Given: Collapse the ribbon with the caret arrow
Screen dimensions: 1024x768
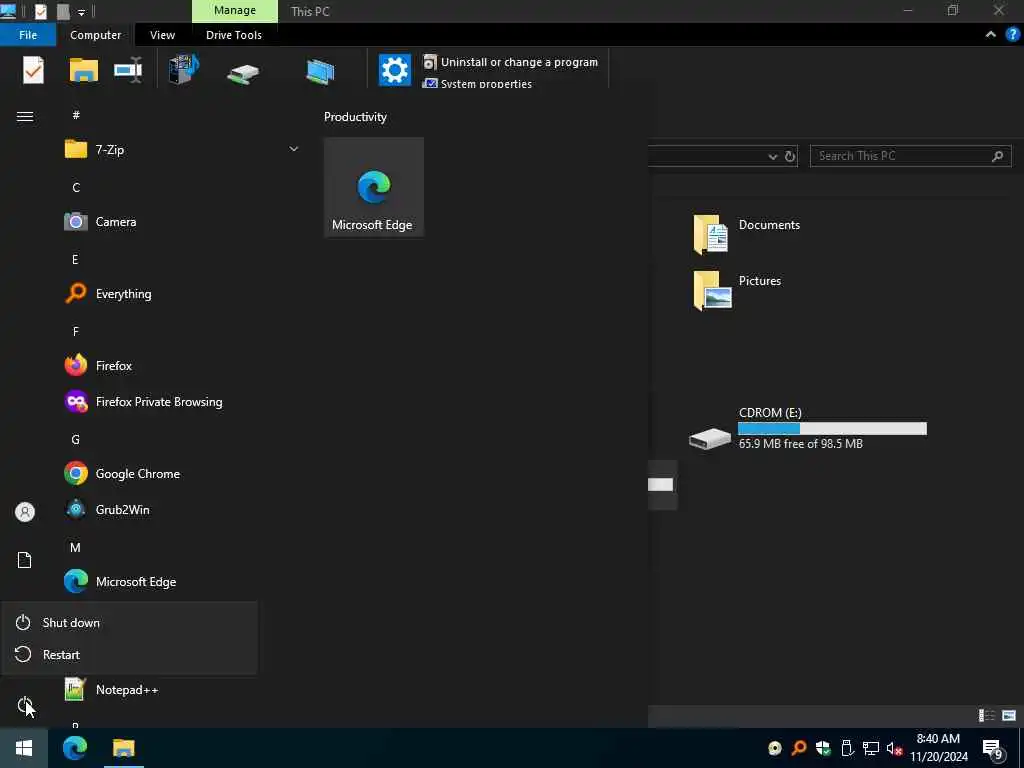Looking at the screenshot, I should coord(991,35).
